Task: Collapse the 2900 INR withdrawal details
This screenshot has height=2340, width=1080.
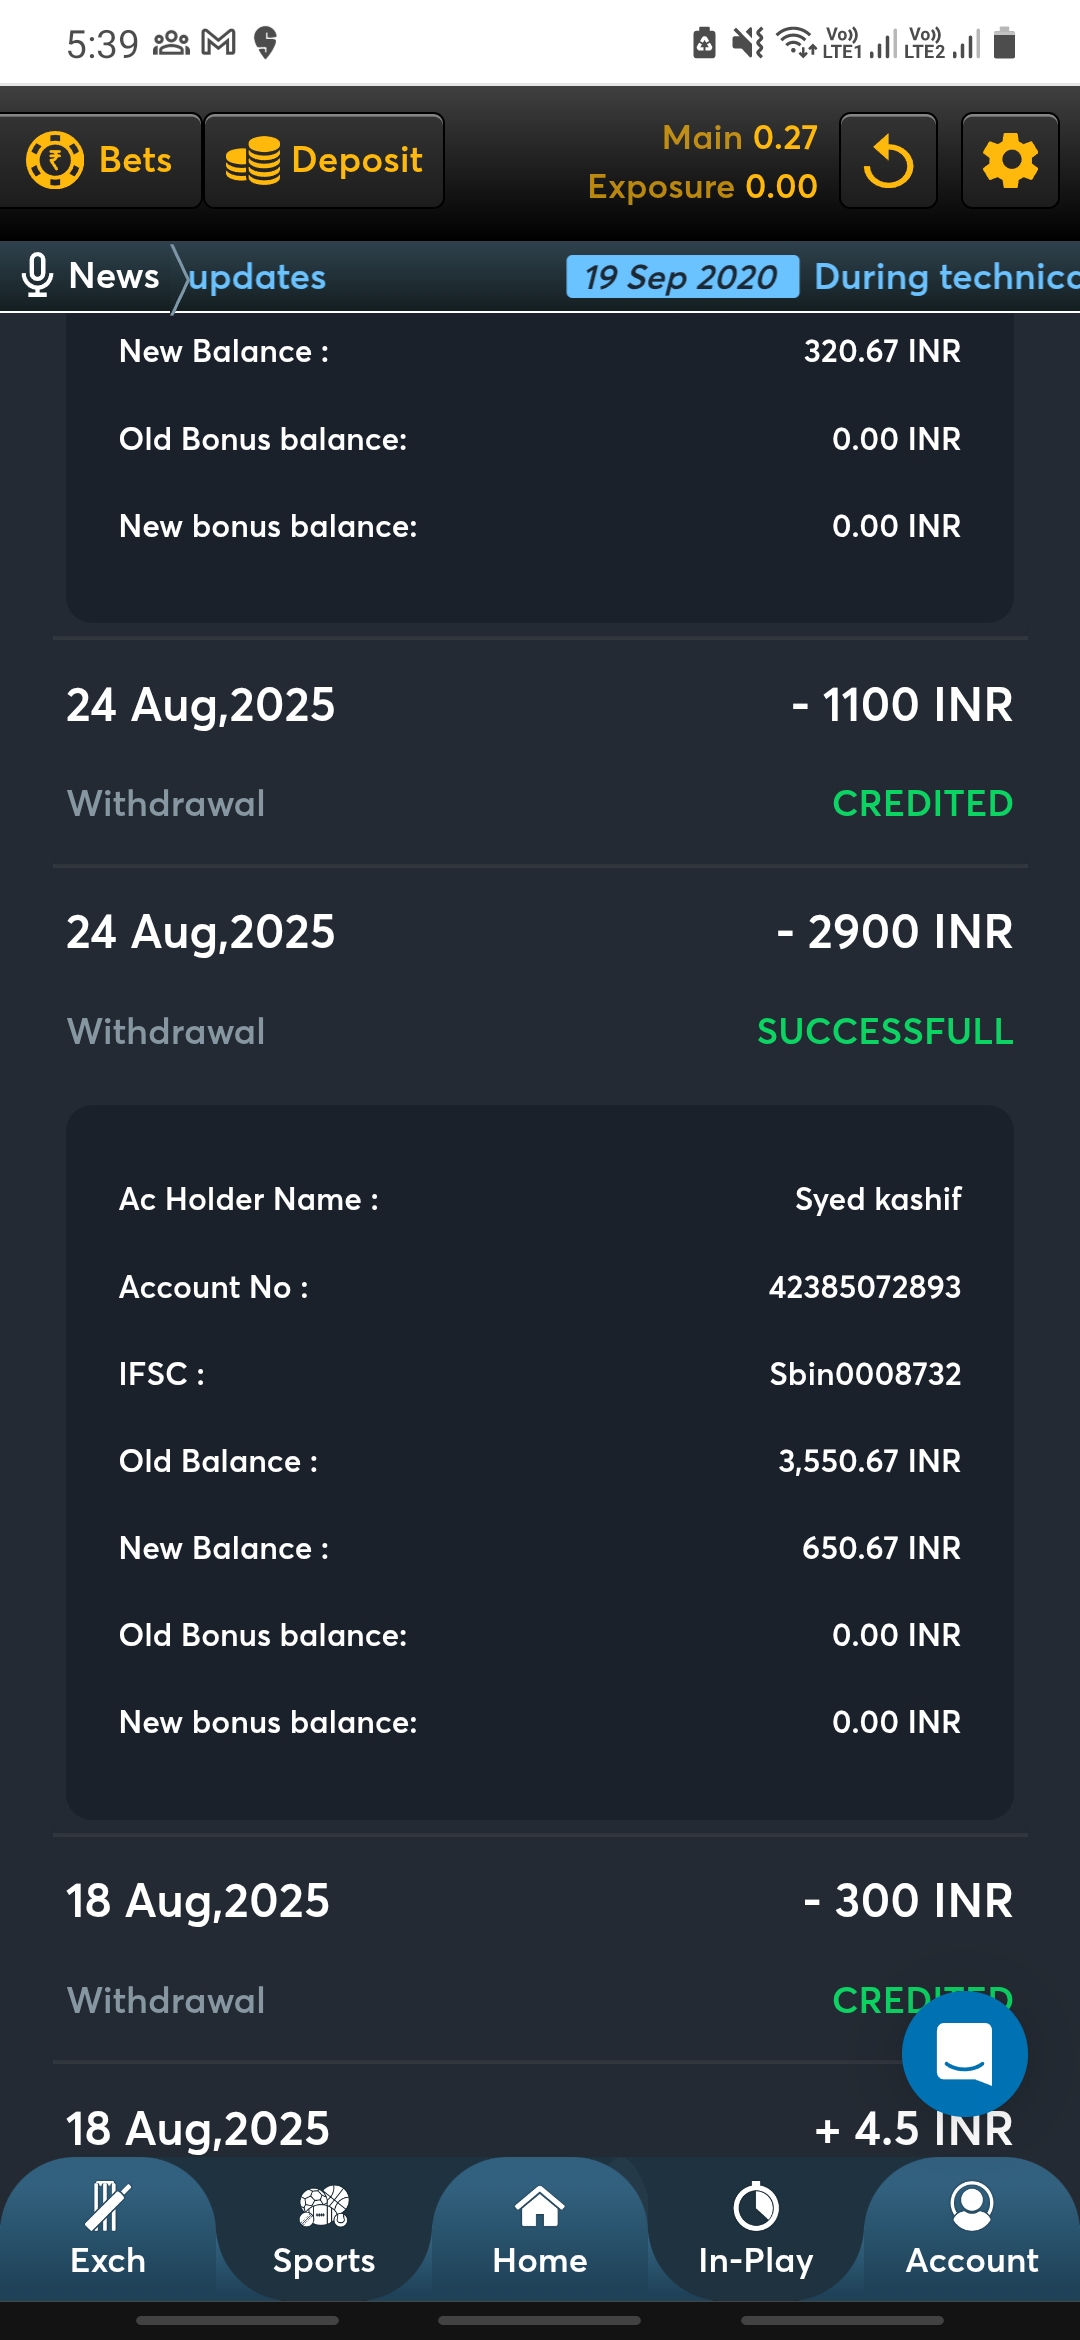Action: pyautogui.click(x=540, y=980)
